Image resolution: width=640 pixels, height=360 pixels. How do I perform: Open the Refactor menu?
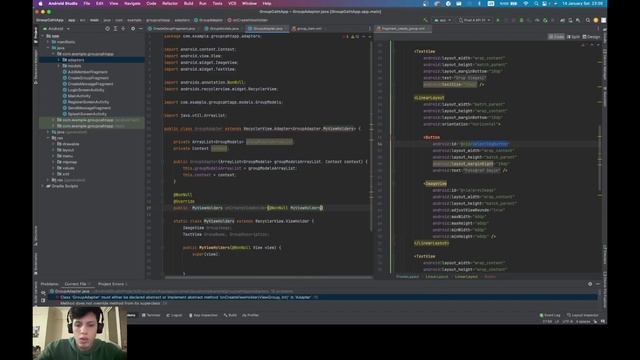click(x=170, y=3)
